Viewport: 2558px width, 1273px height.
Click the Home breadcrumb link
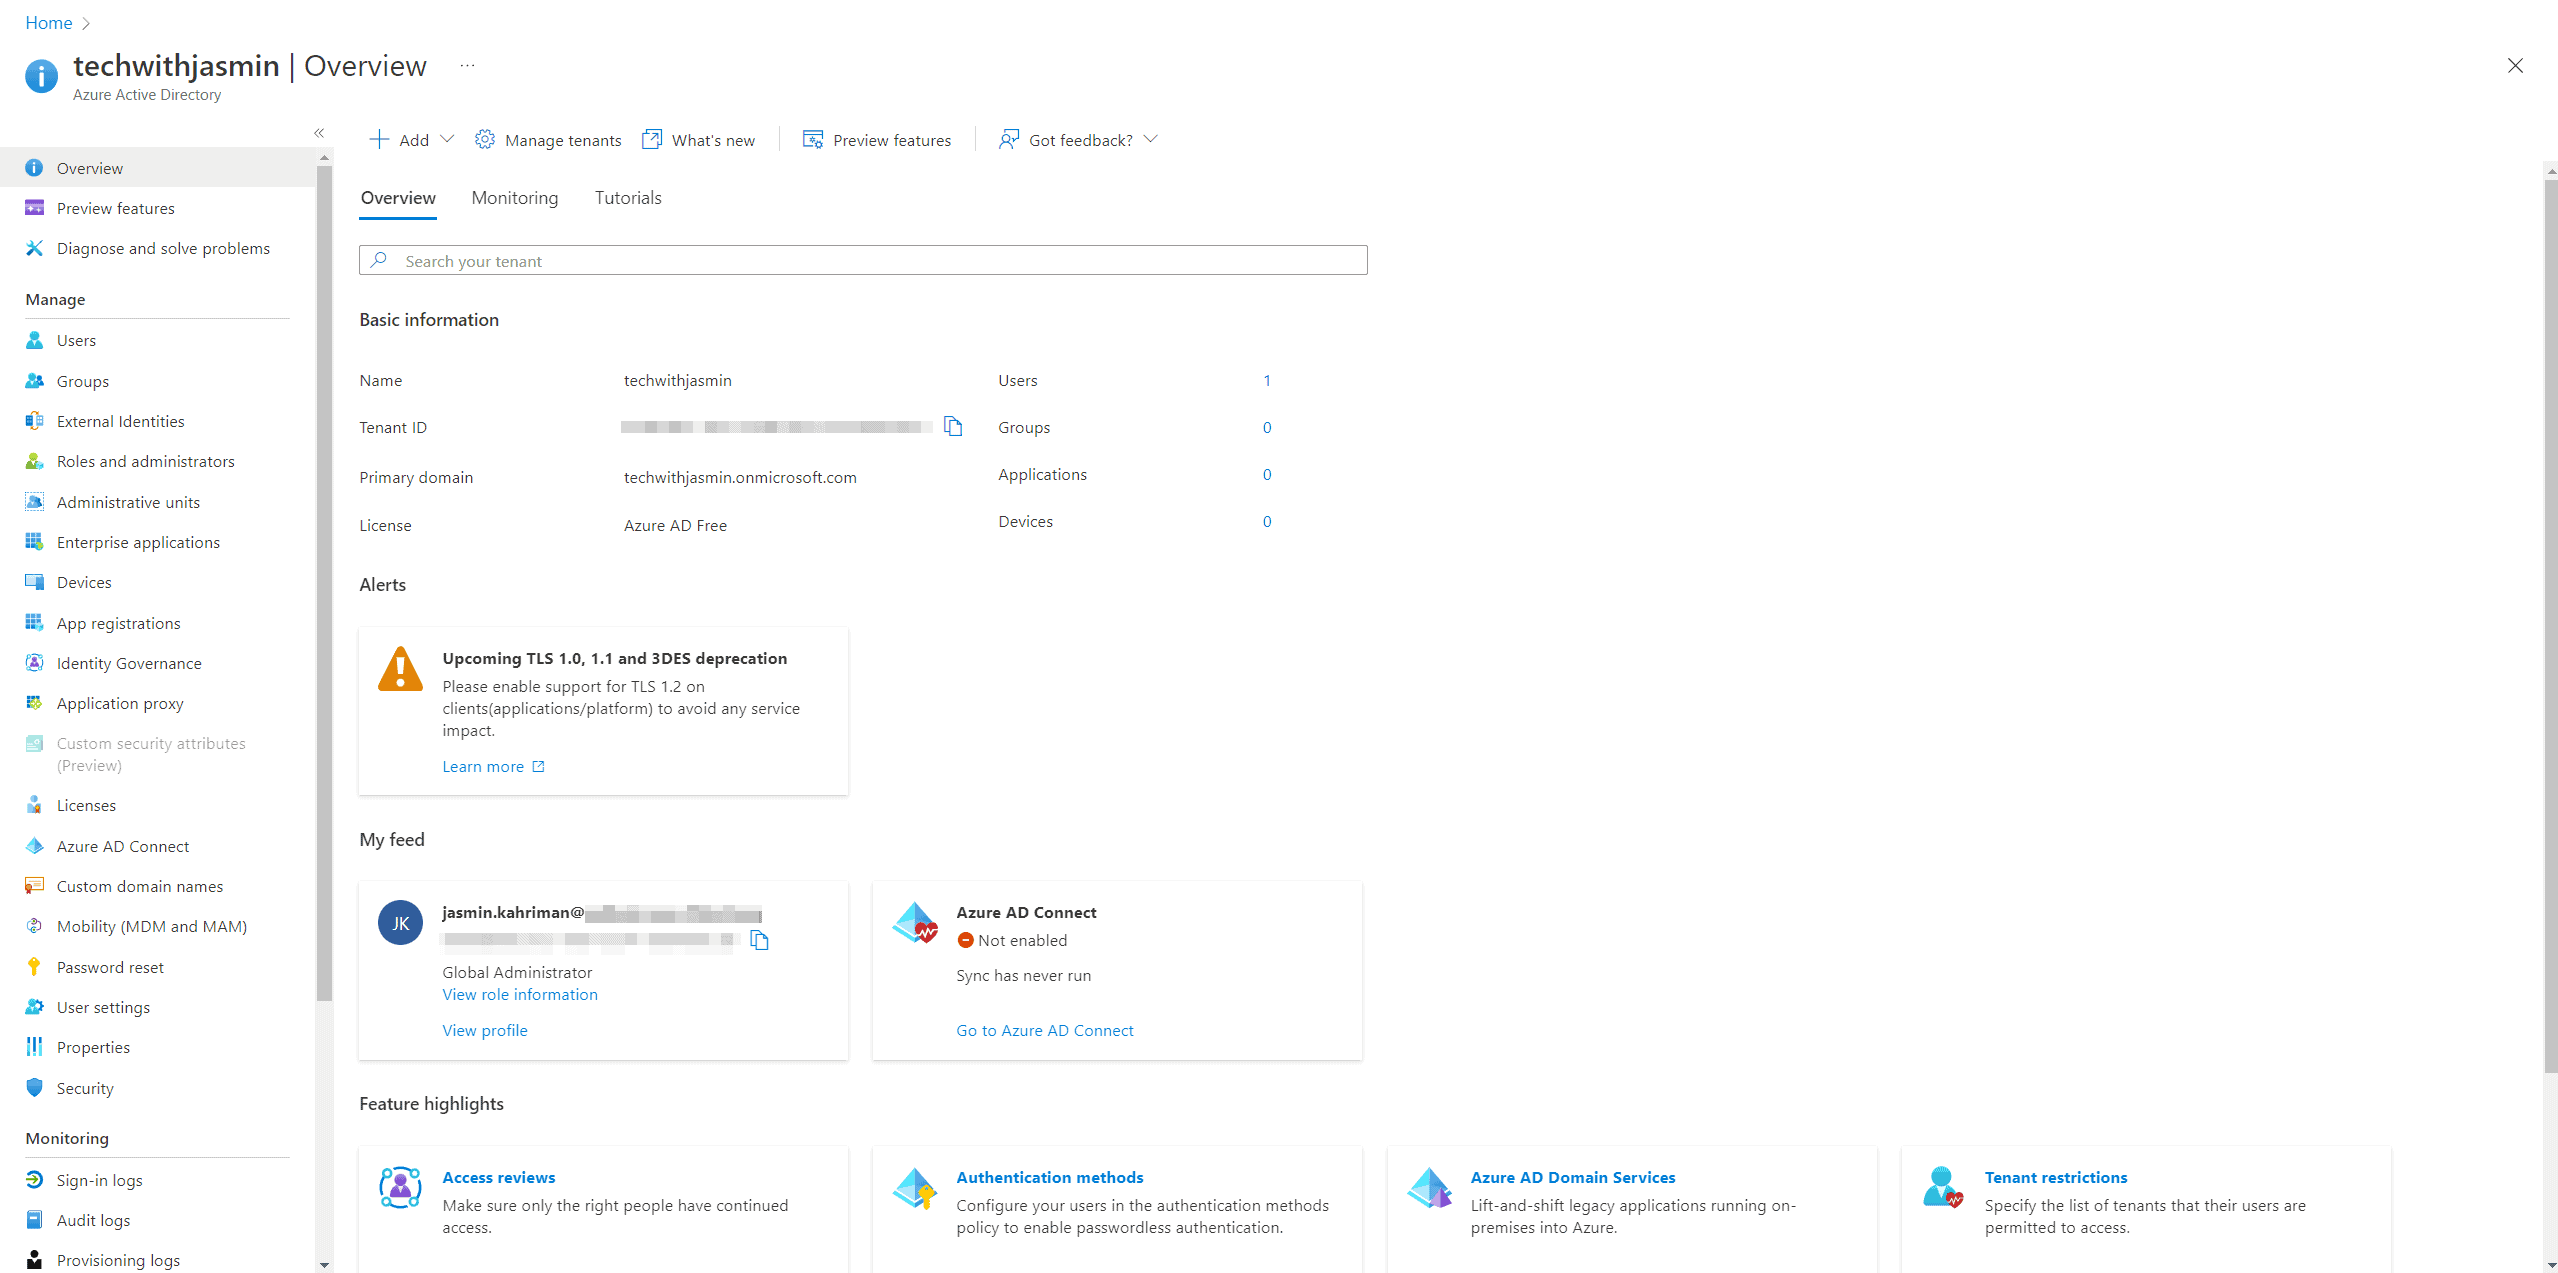point(48,23)
